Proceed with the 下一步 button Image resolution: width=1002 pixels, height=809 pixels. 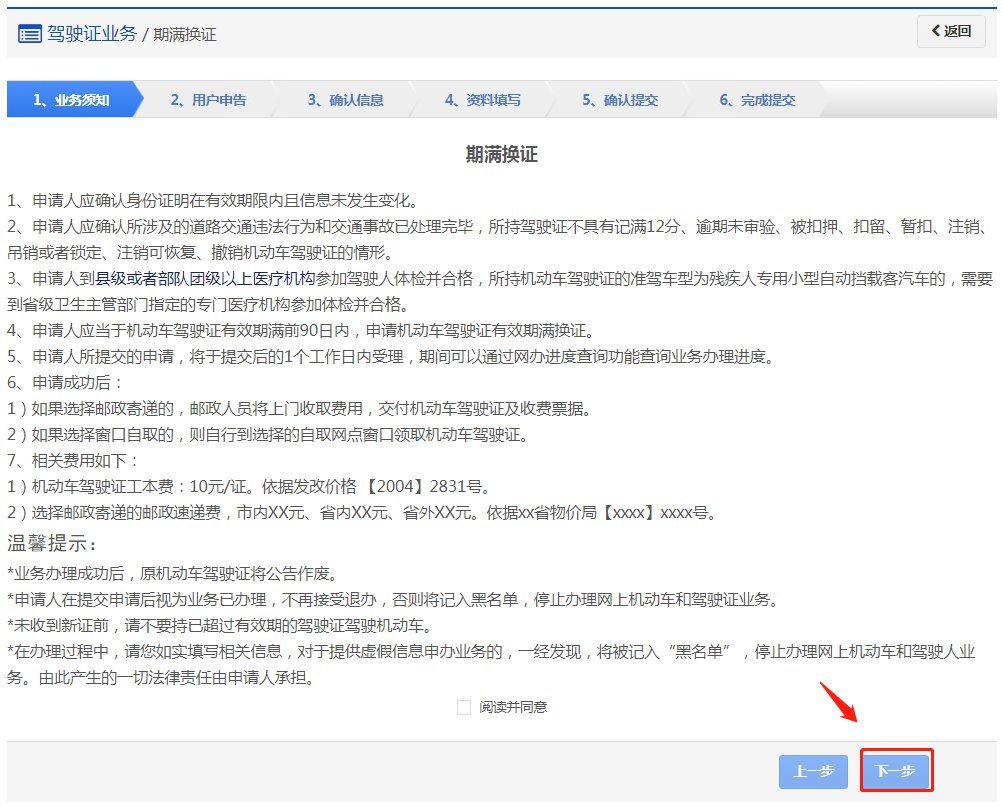point(896,771)
